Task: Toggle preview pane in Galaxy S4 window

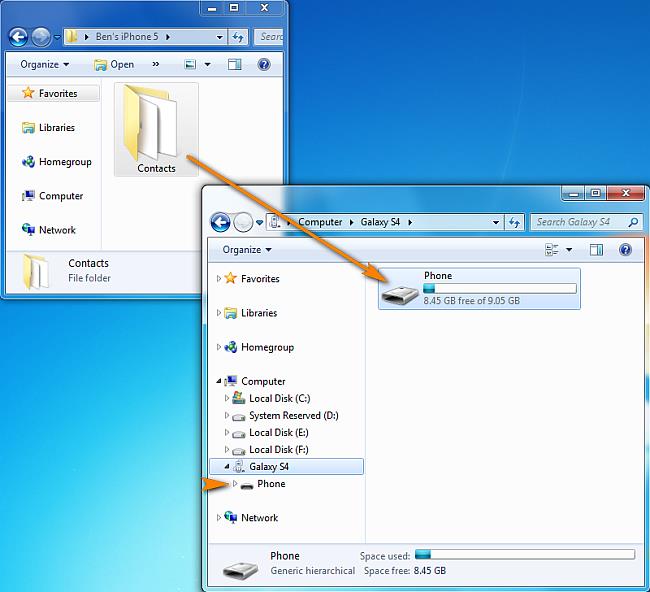Action: click(596, 250)
